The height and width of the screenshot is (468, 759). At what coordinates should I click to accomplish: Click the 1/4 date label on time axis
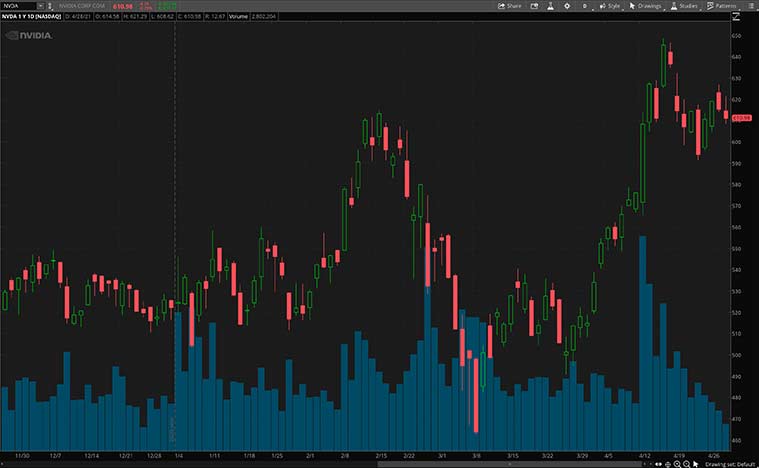pyautogui.click(x=179, y=456)
